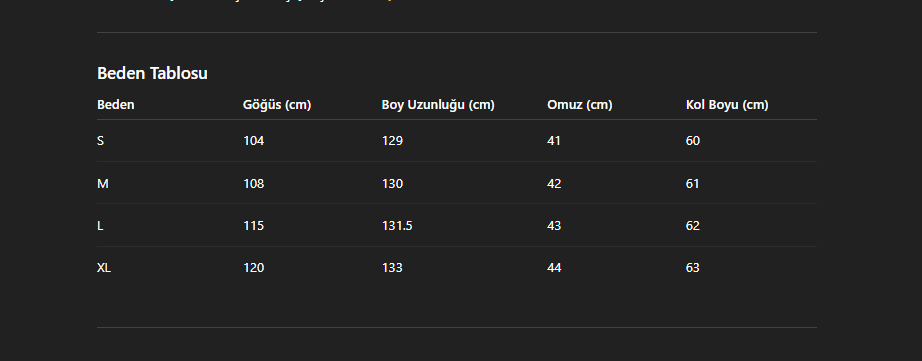922x361 pixels.
Task: Click the Boy Uzunluğu (cm) header
Action: click(438, 105)
